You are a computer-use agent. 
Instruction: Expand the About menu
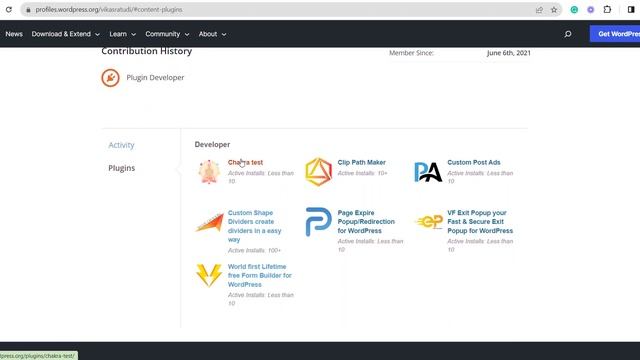213,34
